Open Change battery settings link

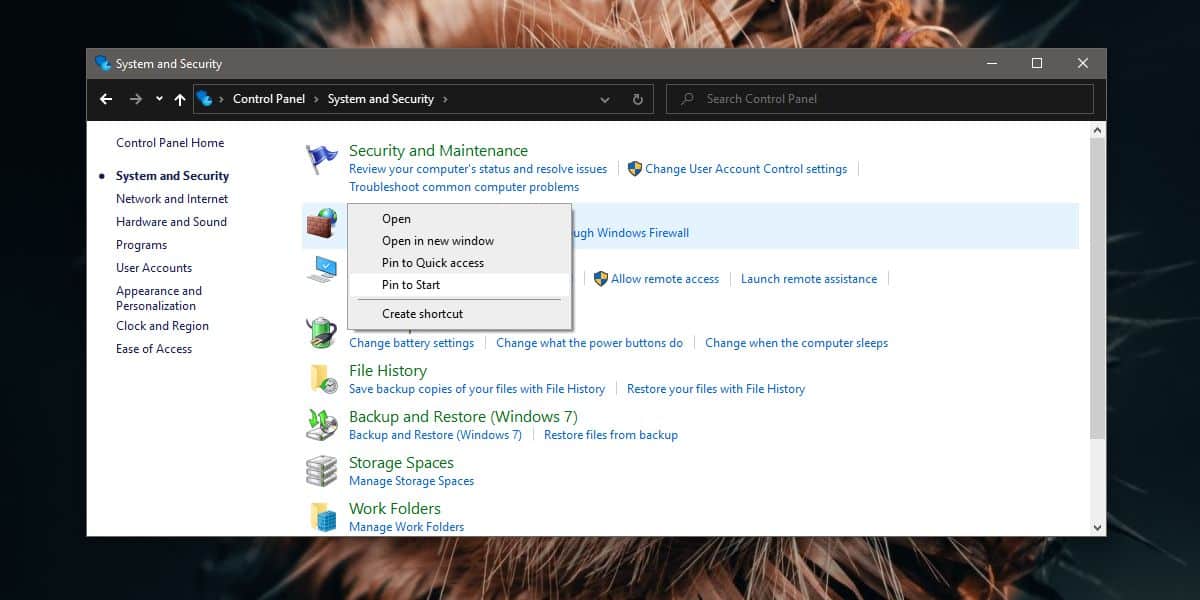click(411, 343)
